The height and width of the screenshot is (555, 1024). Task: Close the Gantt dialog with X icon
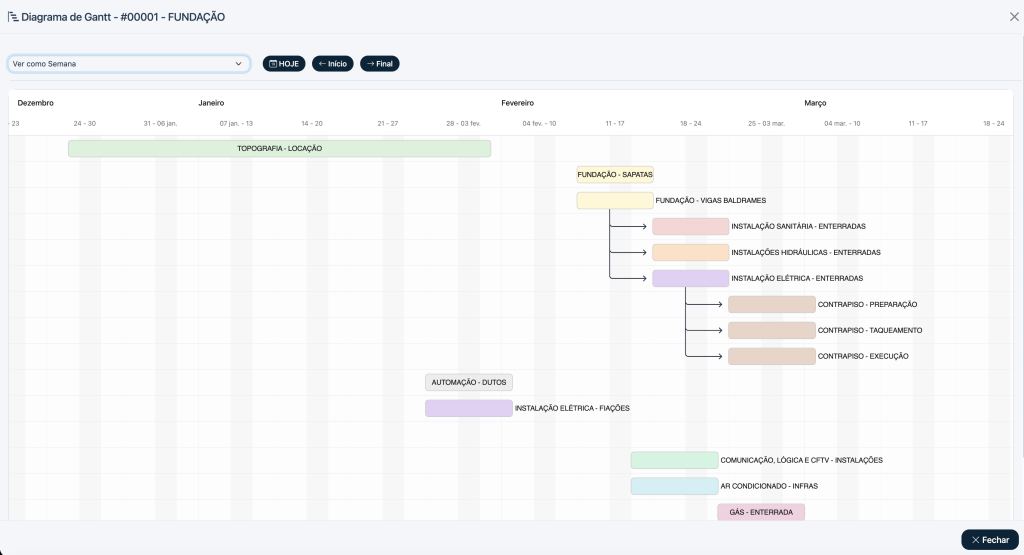pos(1014,17)
